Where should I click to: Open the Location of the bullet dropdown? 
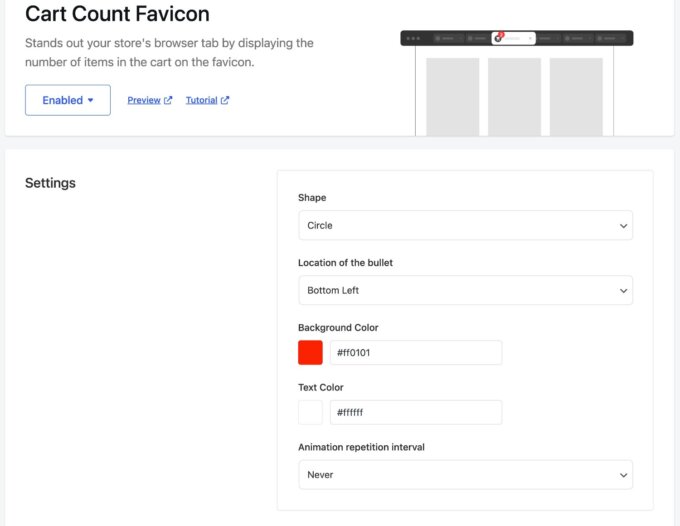tap(465, 290)
